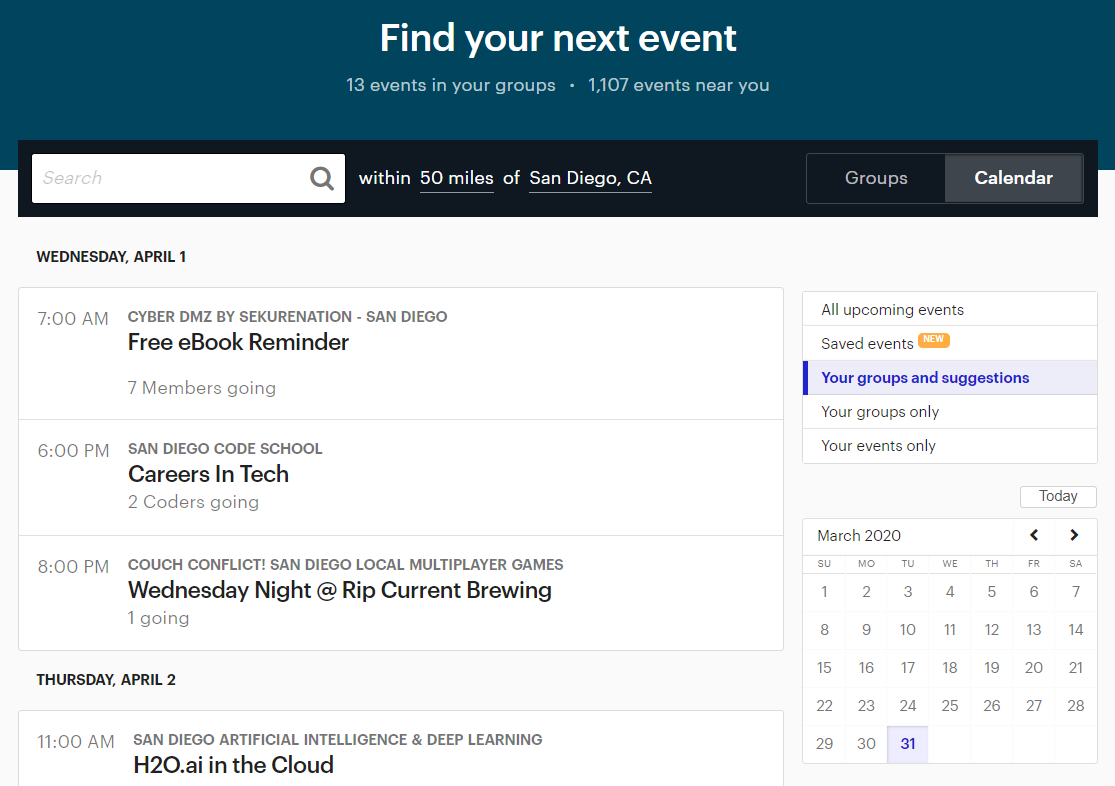Go to next month in calendar
The image size is (1115, 786).
click(x=1074, y=535)
